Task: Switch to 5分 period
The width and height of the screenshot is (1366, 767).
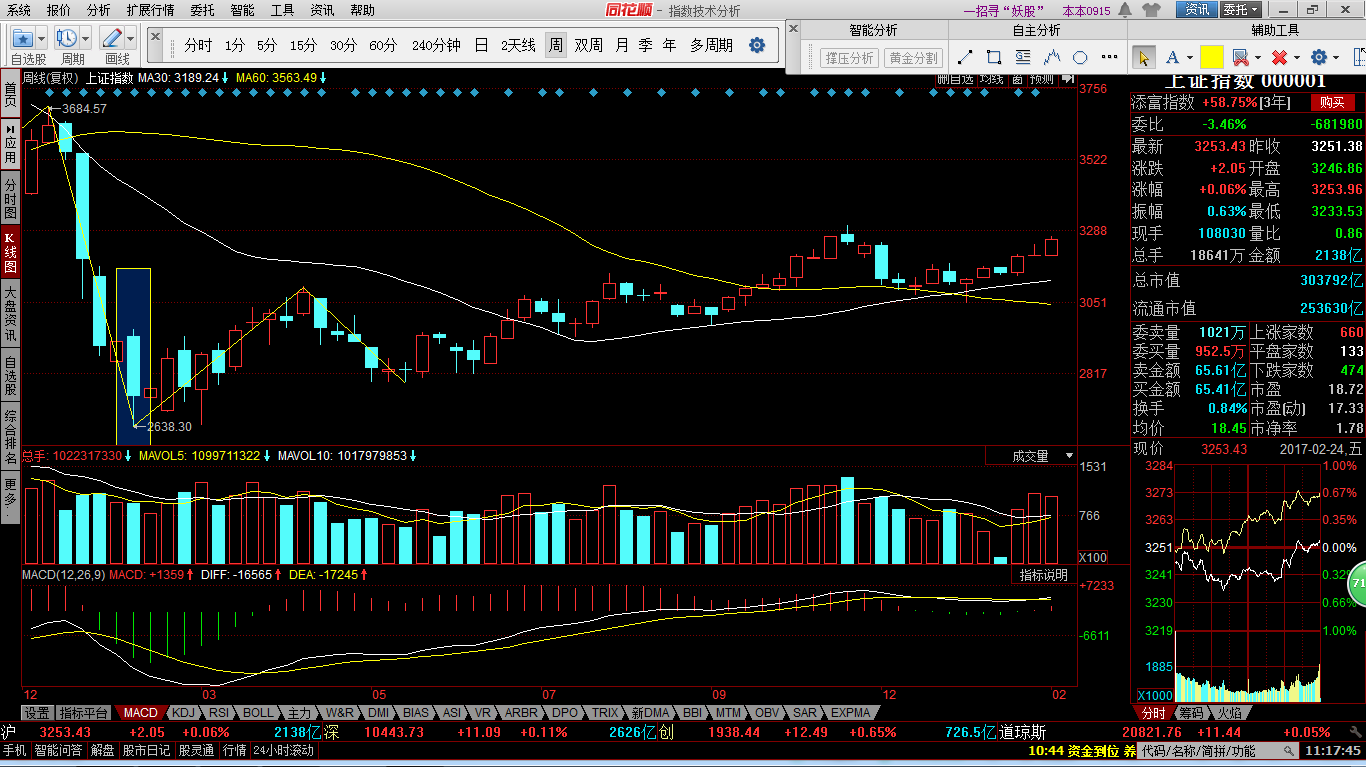Action: [266, 46]
